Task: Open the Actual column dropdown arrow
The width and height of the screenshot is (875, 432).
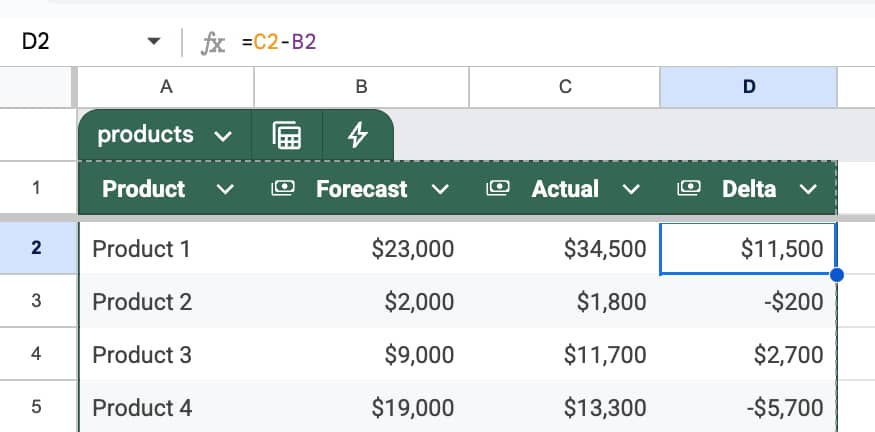Action: [x=630, y=189]
